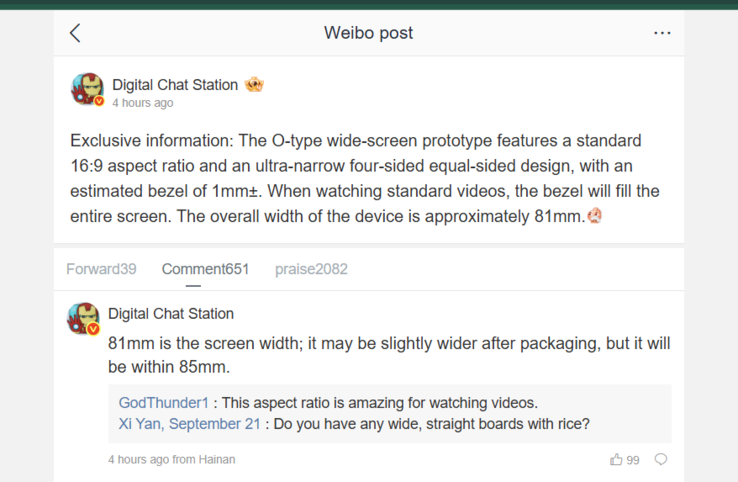Like the comment with thumbs-up icon
Screen dimensions: 738x482
click(x=616, y=459)
